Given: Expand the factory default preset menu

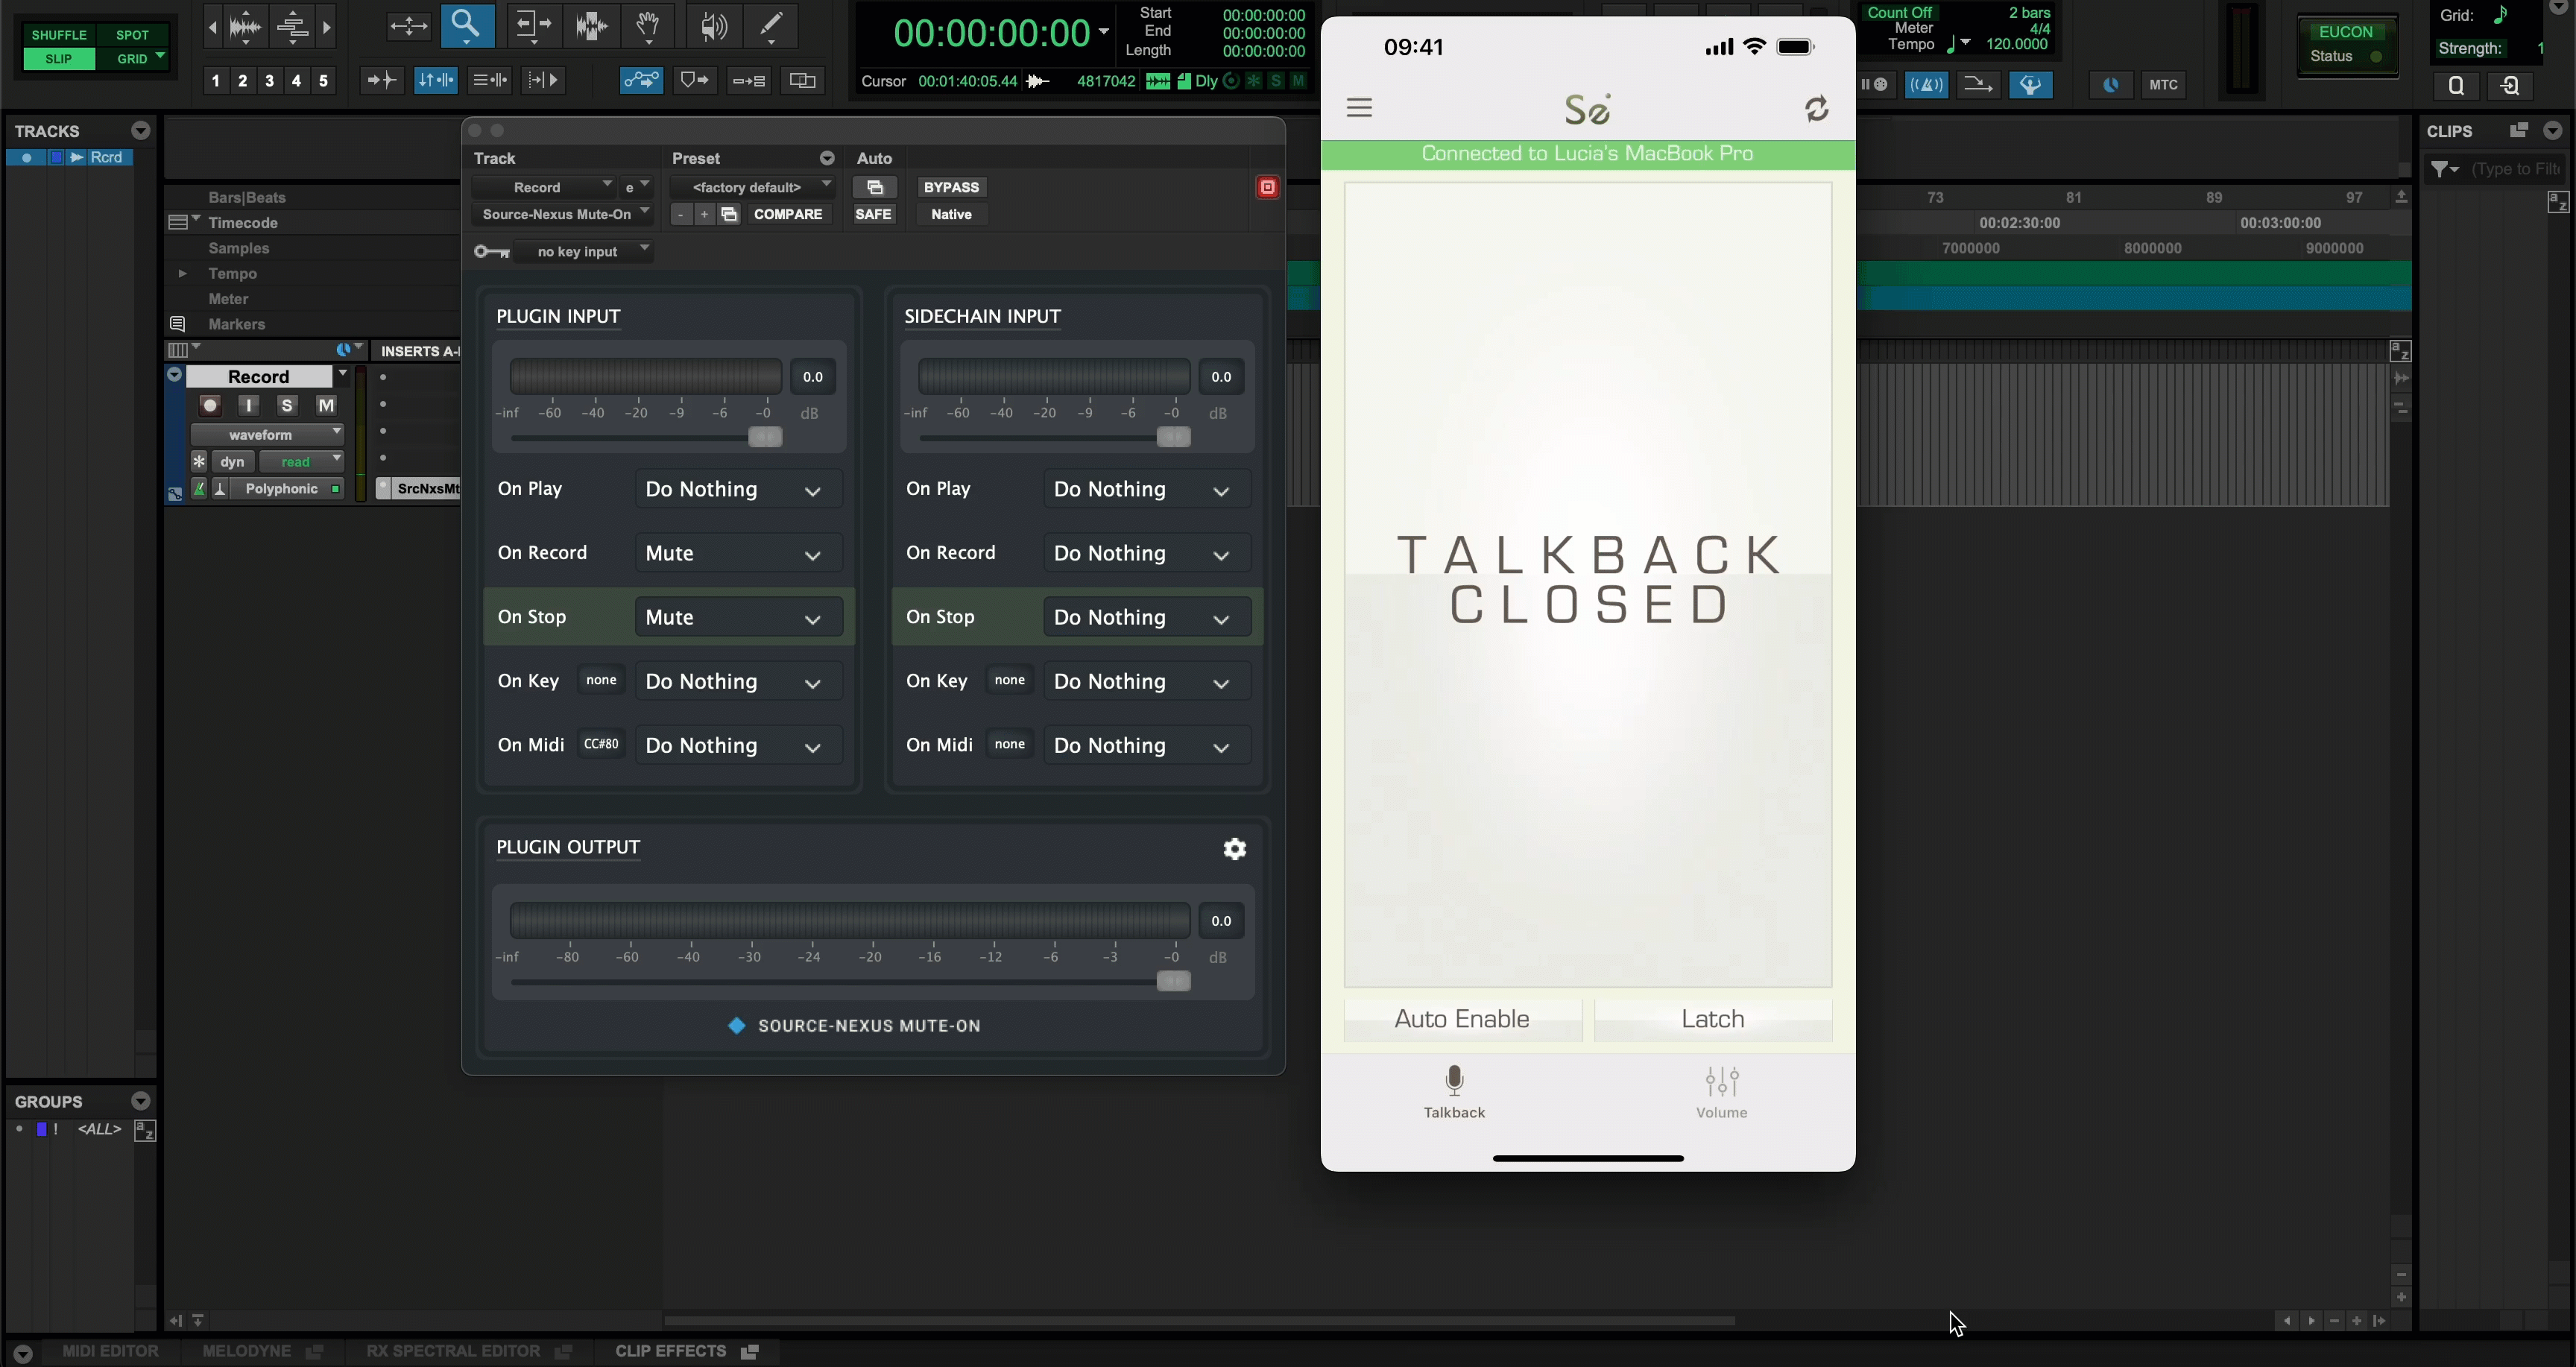Looking at the screenshot, I should click(752, 187).
